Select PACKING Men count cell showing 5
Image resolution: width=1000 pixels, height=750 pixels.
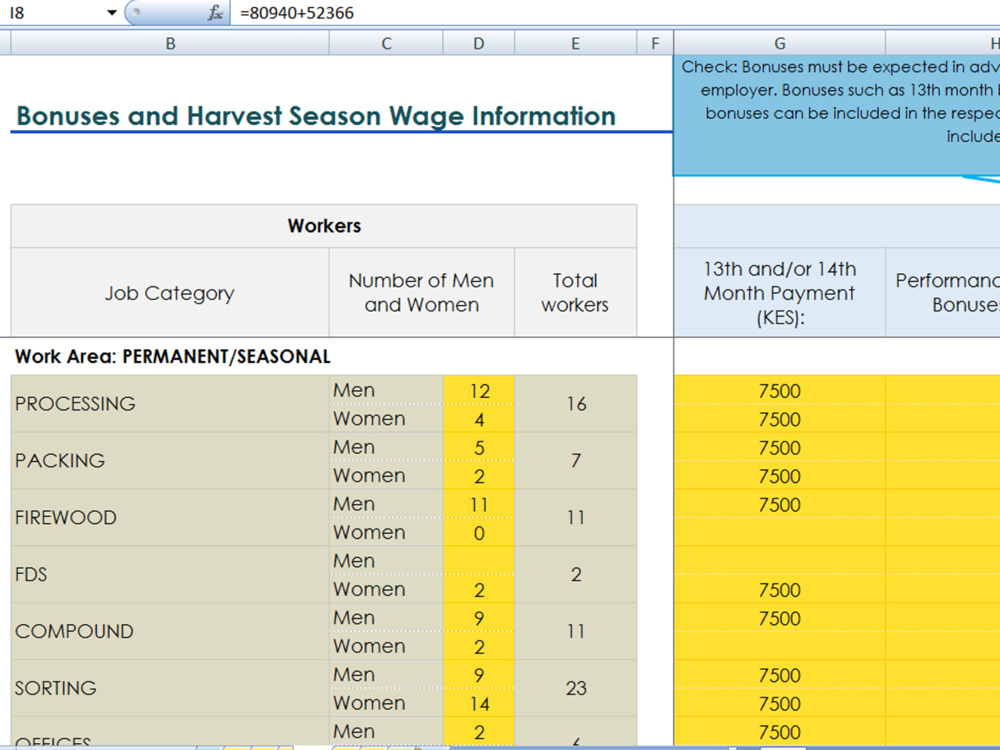[x=479, y=447]
